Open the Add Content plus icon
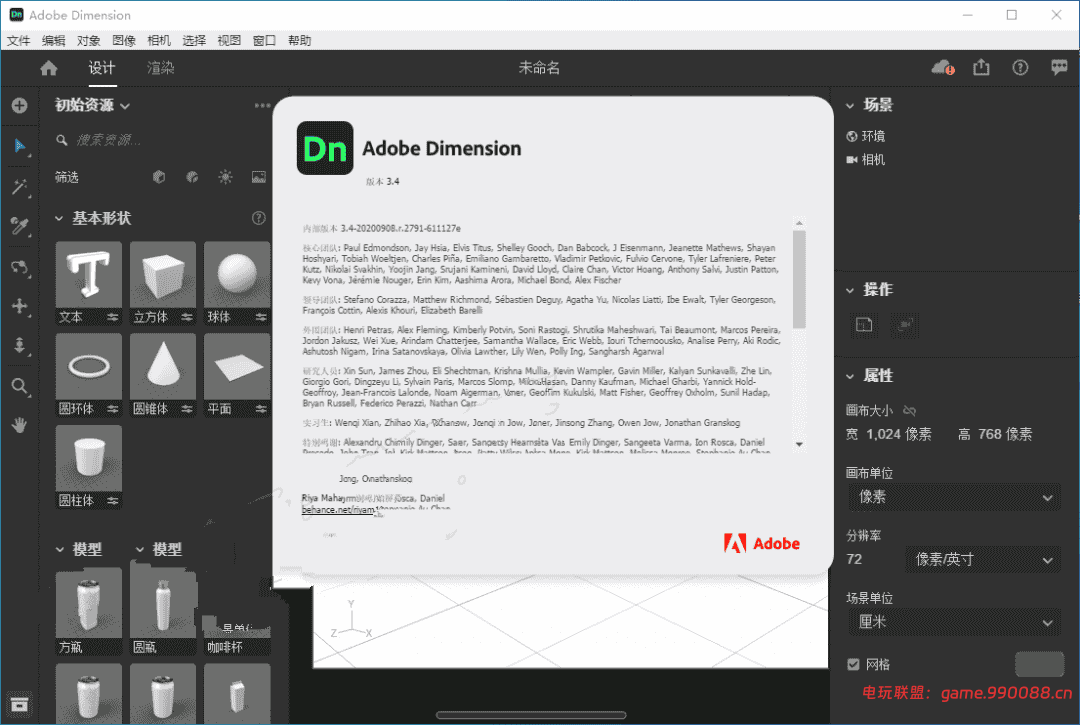Screen dimensions: 1080x725 click(x=20, y=105)
